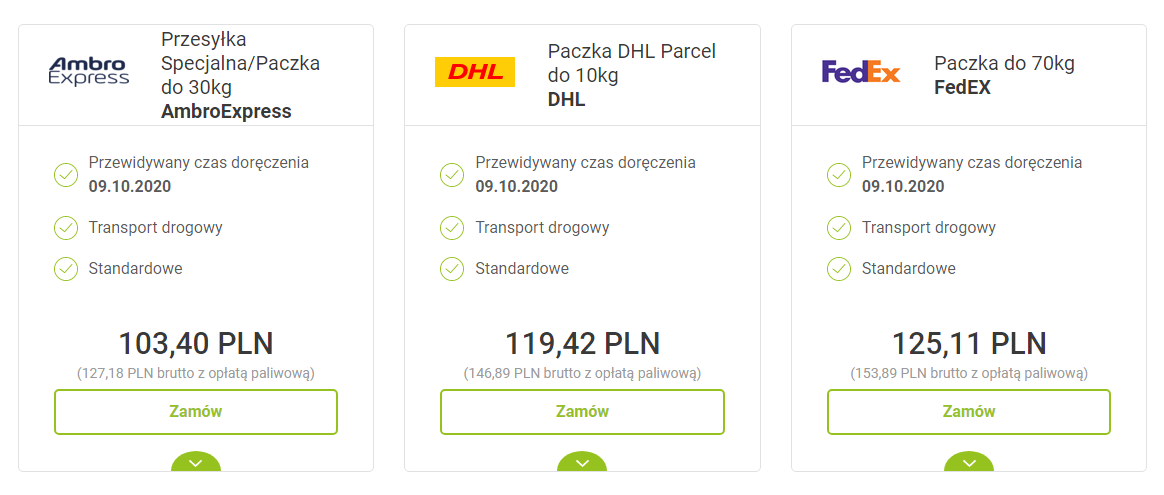The image size is (1164, 495).
Task: Select the 103,40 PLN price
Action: (196, 343)
